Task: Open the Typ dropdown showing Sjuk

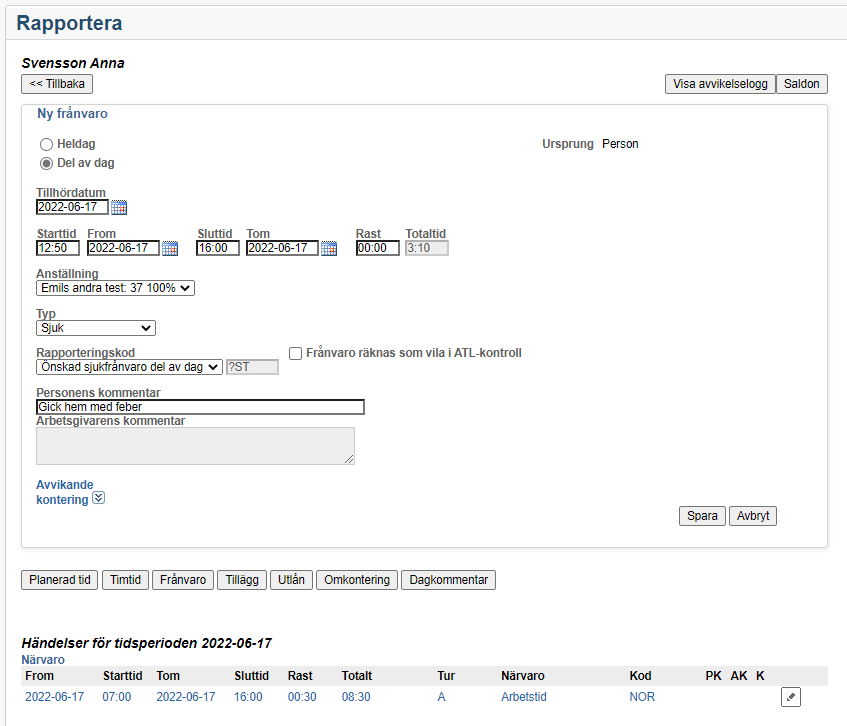Action: 95,328
